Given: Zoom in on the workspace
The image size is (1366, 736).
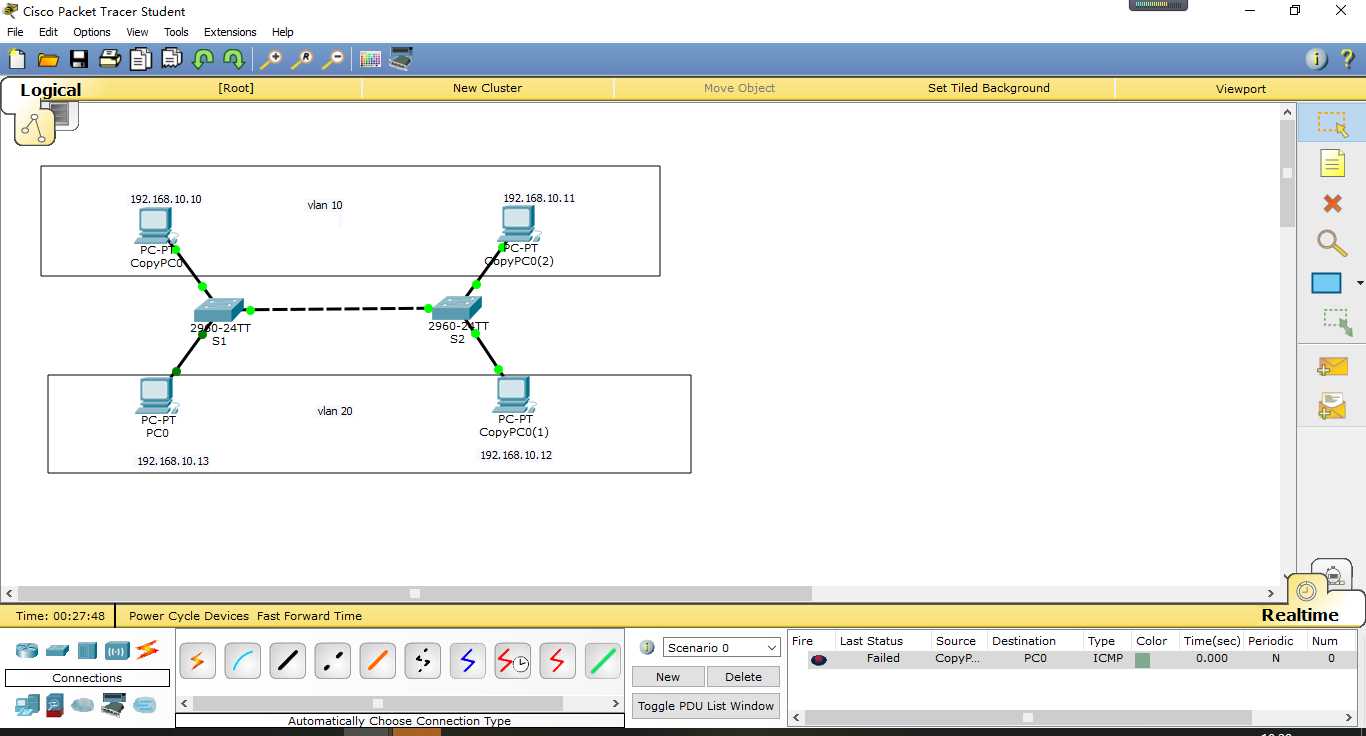Looking at the screenshot, I should pyautogui.click(x=271, y=59).
